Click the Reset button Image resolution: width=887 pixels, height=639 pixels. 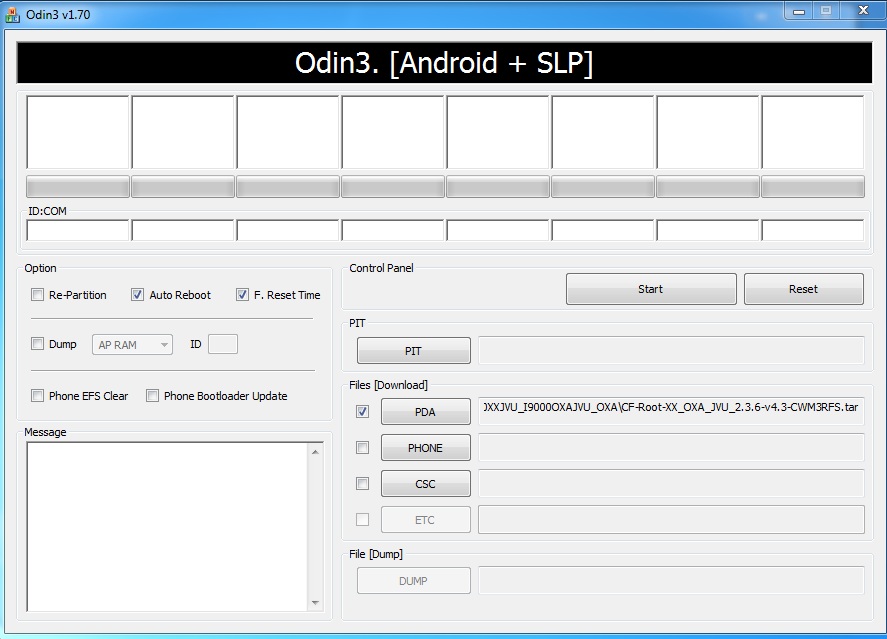[x=804, y=289]
